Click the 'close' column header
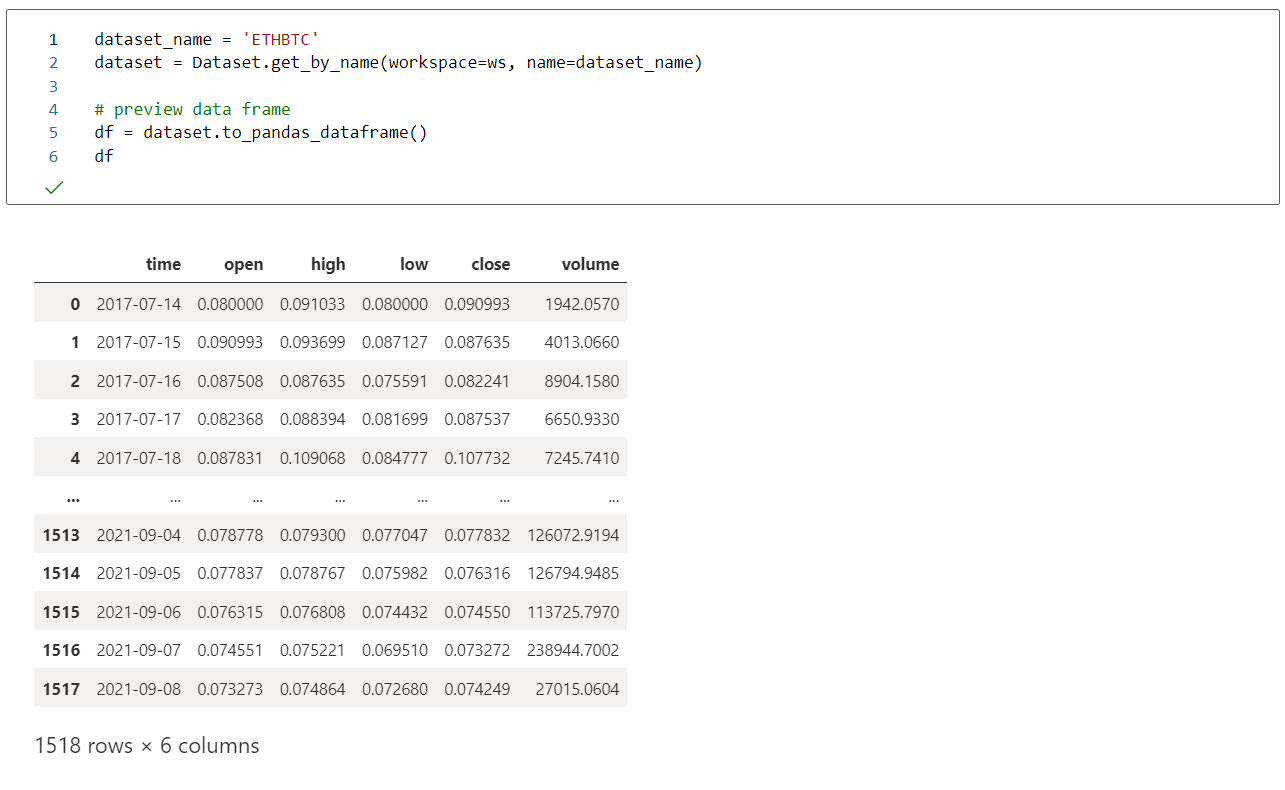This screenshot has height=790, width=1285. (491, 264)
